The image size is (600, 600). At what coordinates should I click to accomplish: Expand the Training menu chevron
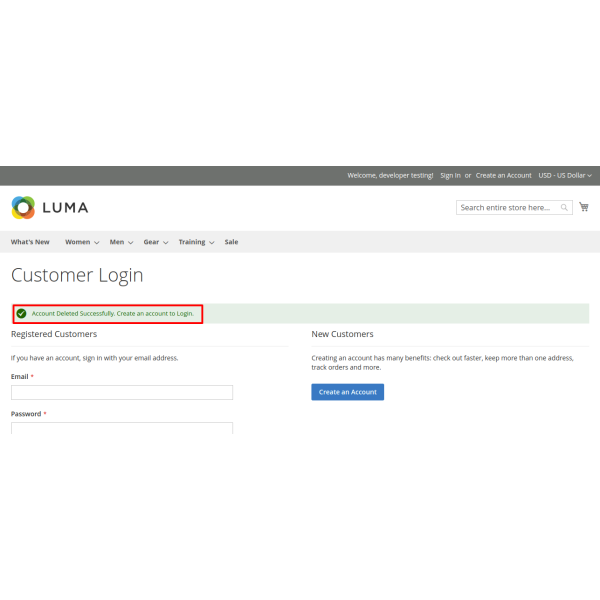(212, 242)
